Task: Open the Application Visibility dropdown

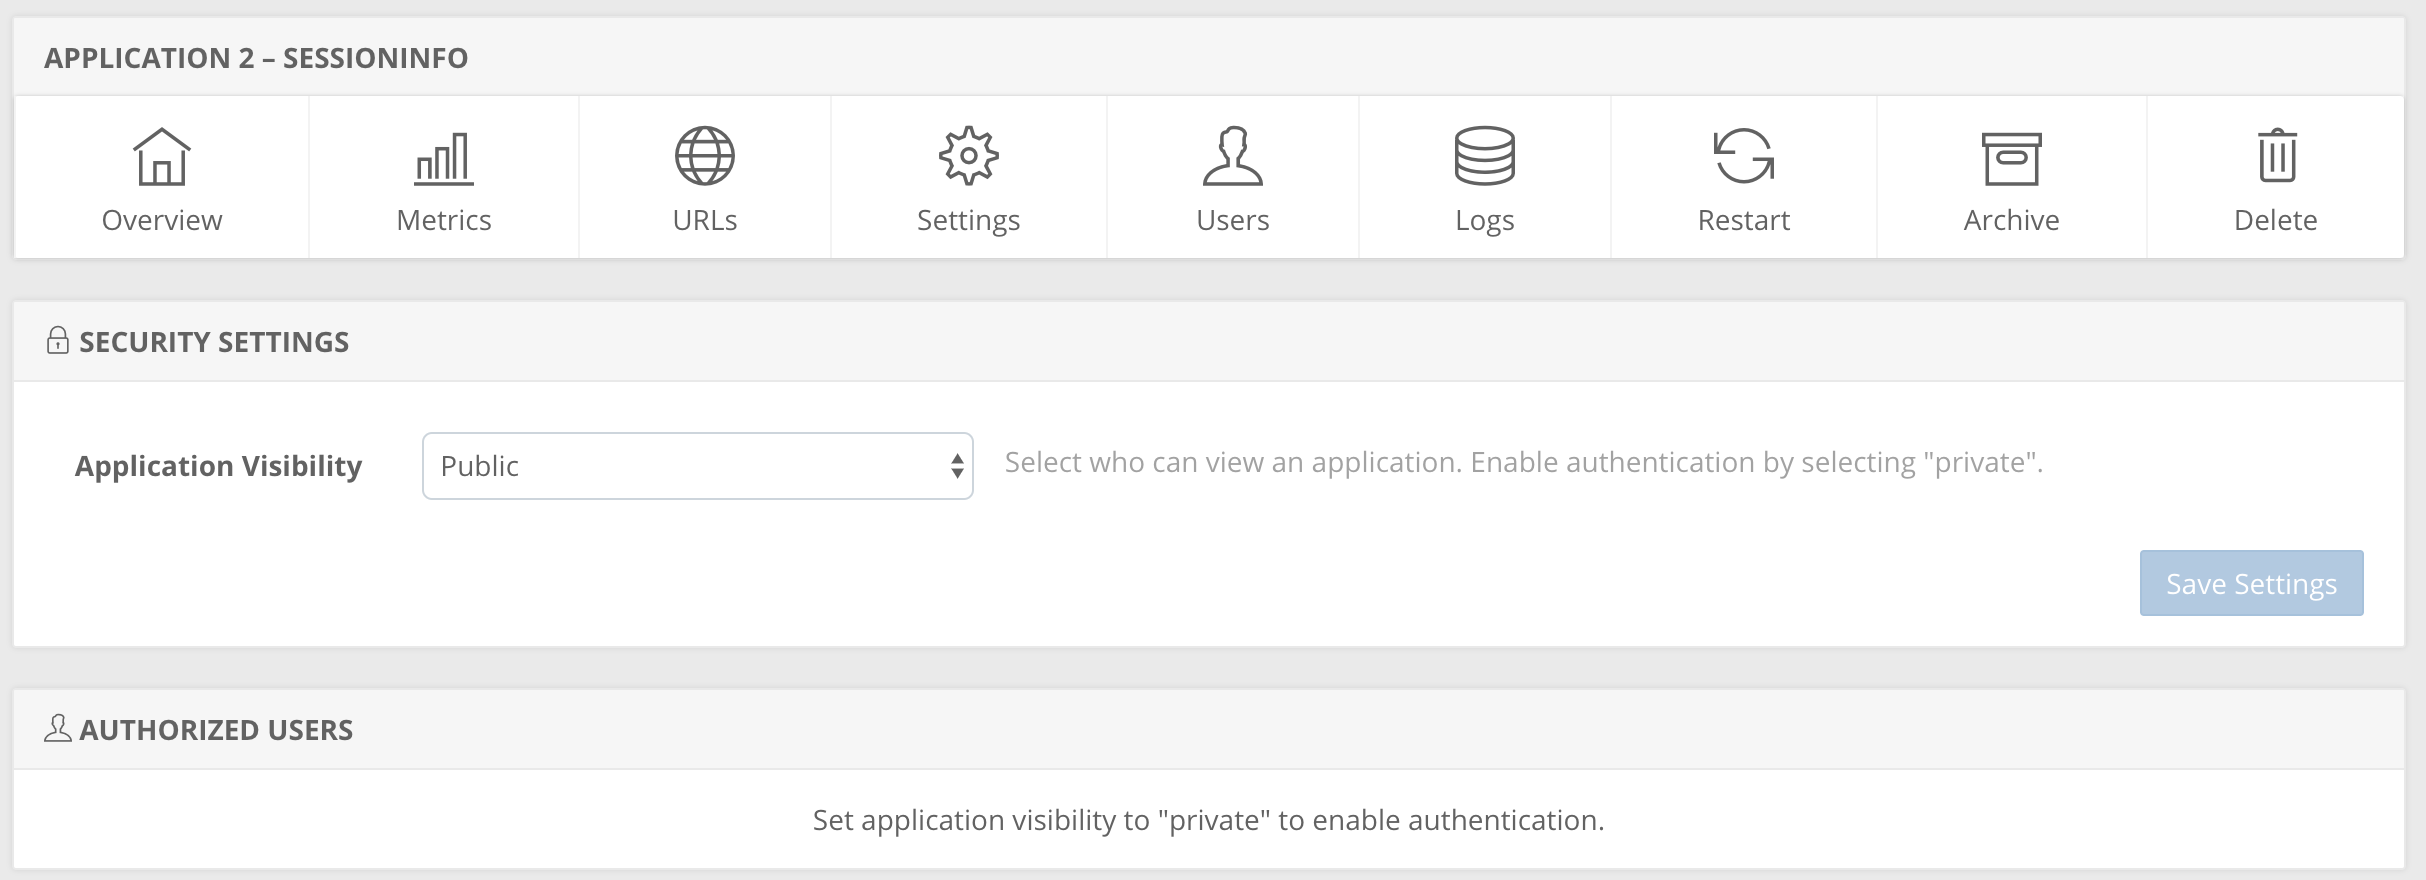Action: tap(698, 466)
